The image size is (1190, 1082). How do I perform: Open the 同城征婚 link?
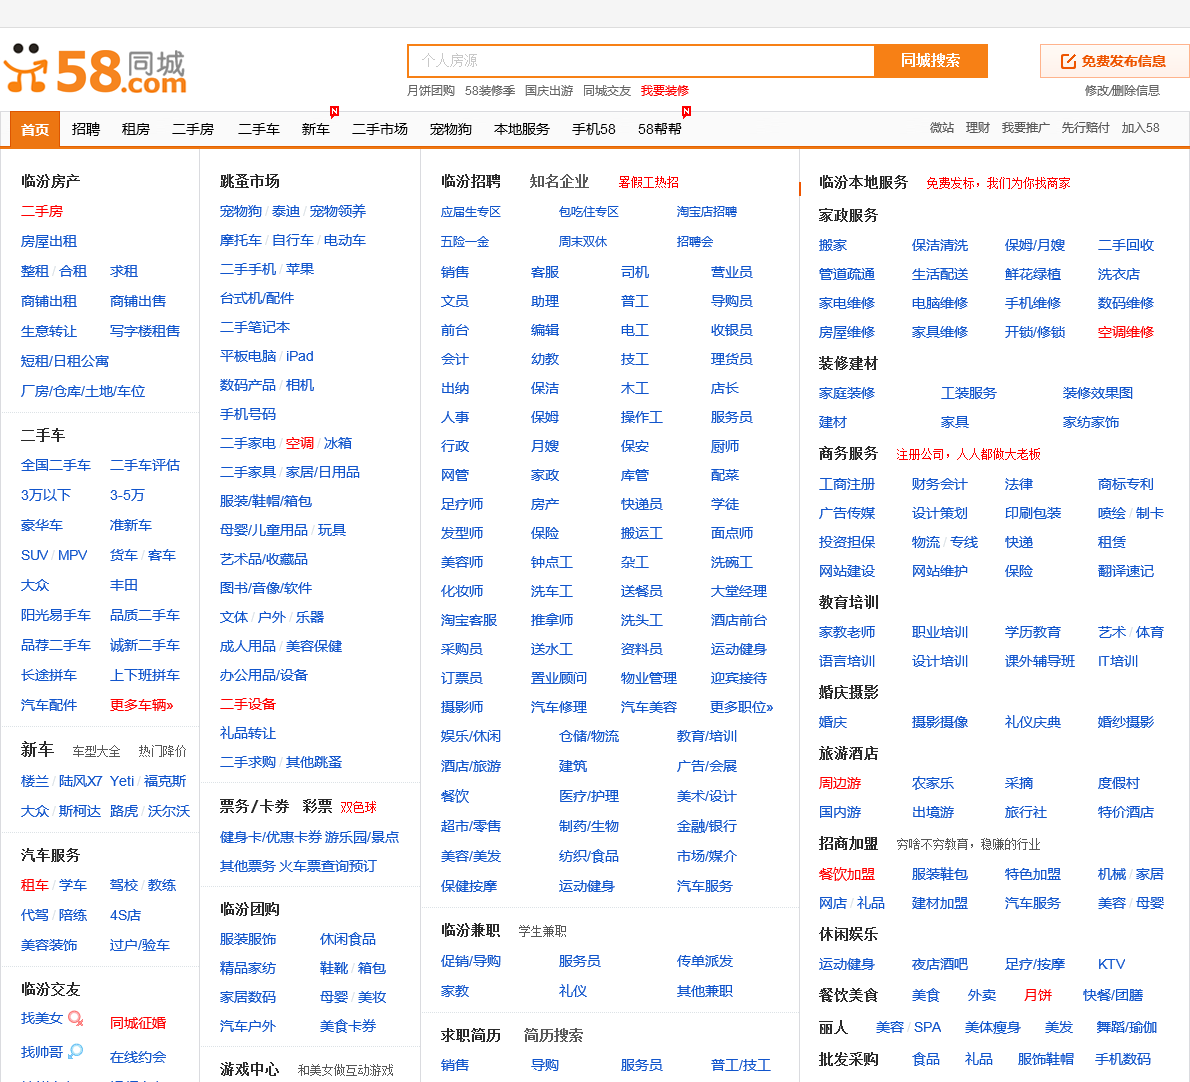138,1023
